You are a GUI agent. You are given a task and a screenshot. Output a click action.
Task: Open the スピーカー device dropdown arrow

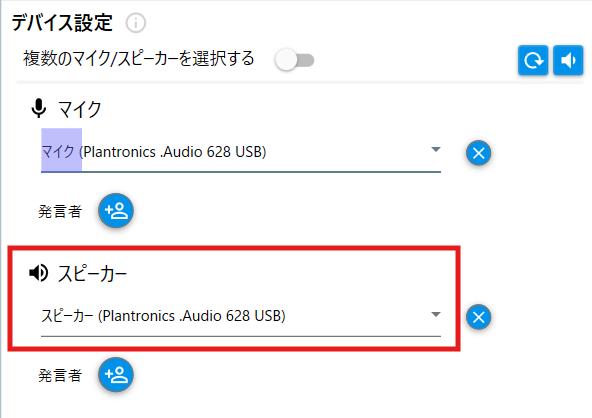436,314
